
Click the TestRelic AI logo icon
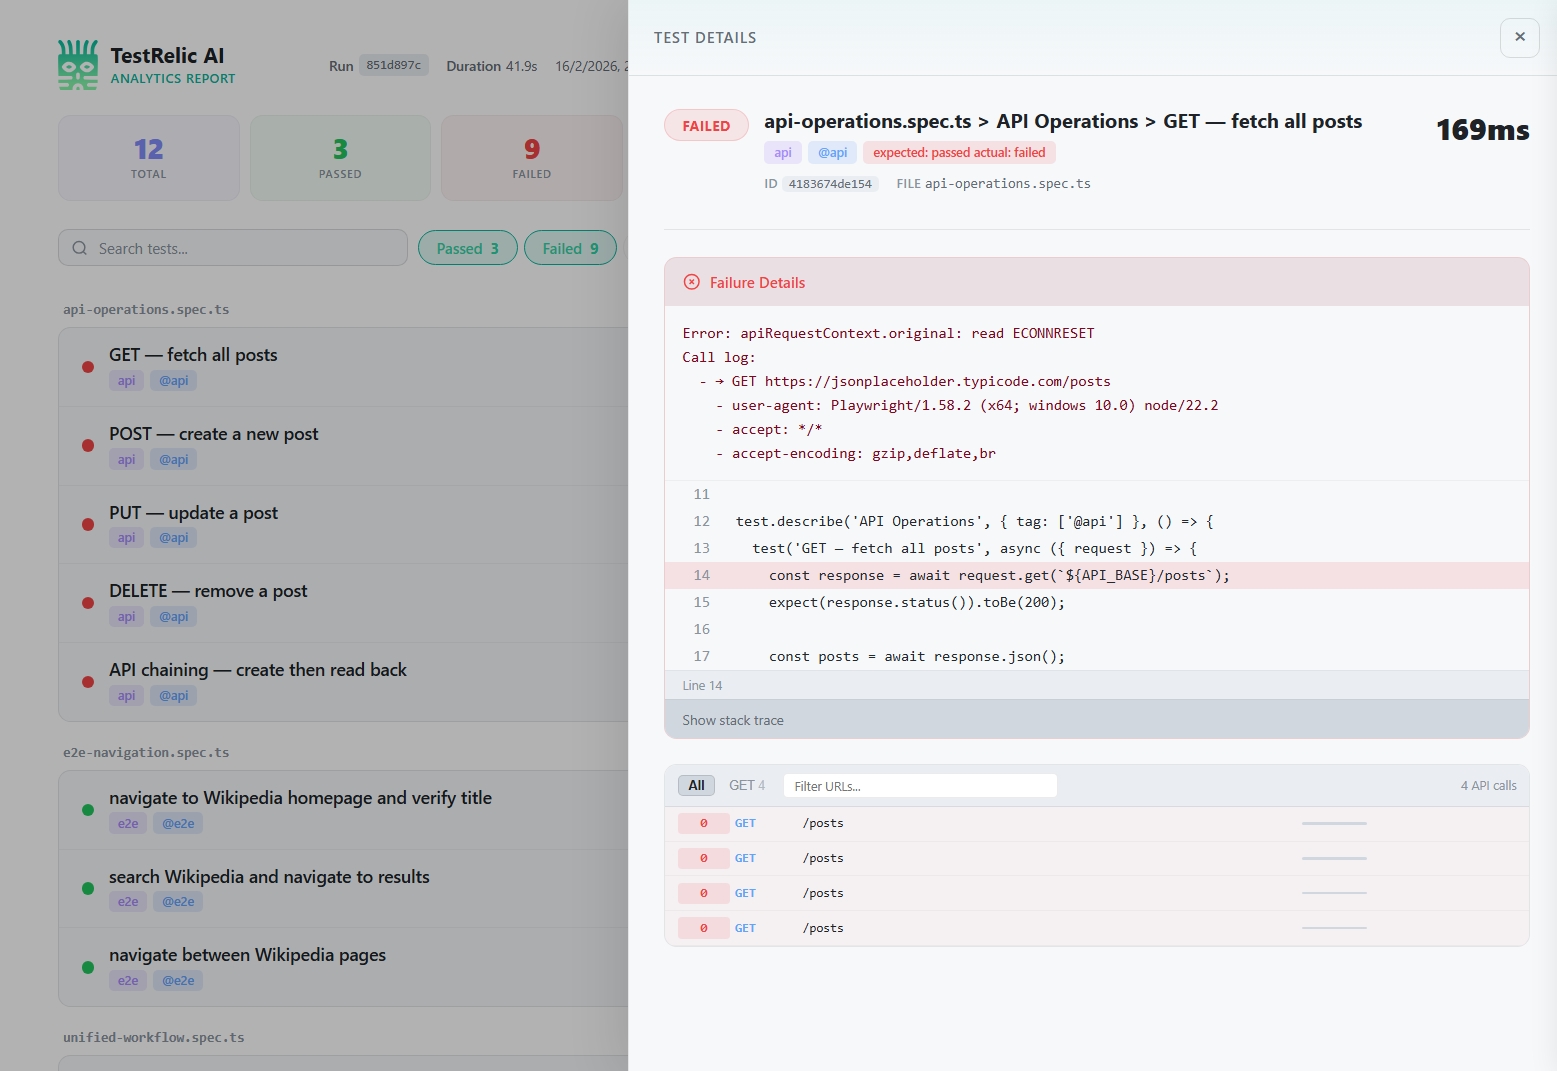point(76,64)
